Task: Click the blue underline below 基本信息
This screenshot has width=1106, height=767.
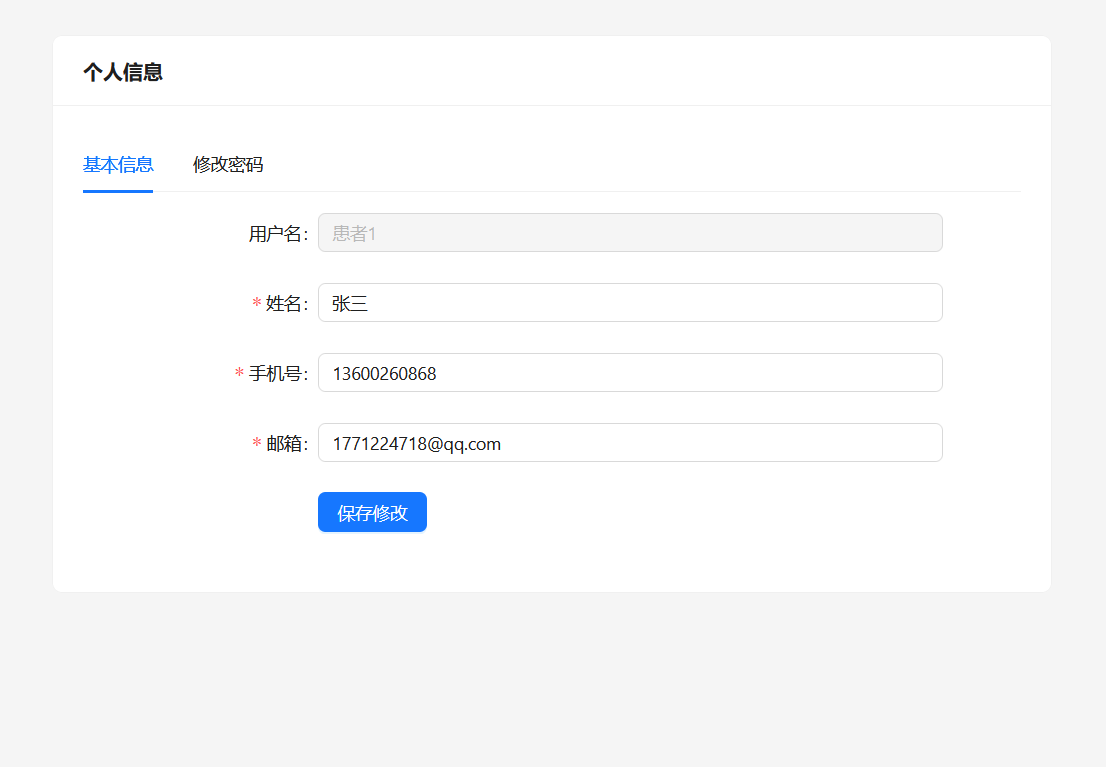Action: [x=118, y=190]
